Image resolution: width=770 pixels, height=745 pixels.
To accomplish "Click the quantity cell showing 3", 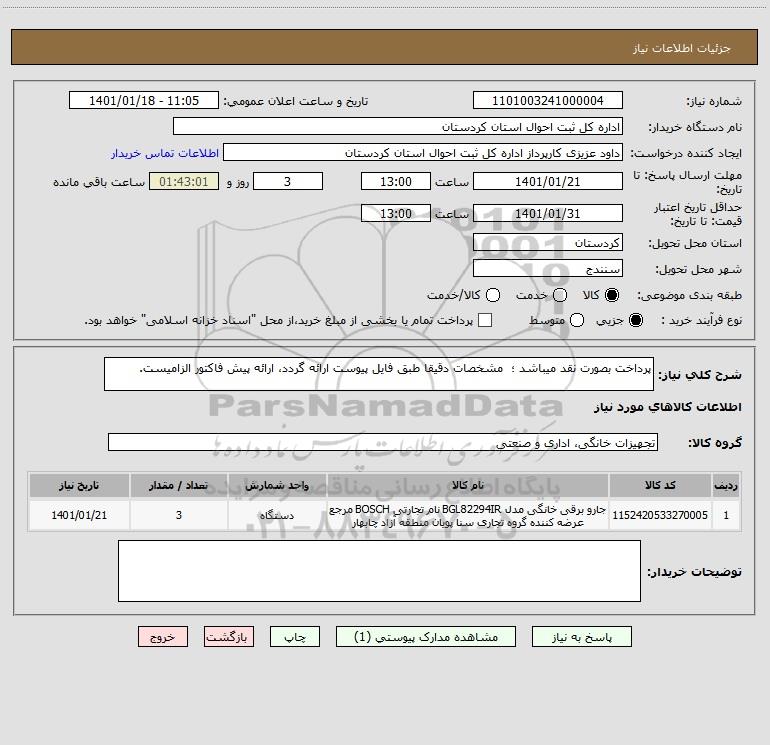I will [x=179, y=515].
